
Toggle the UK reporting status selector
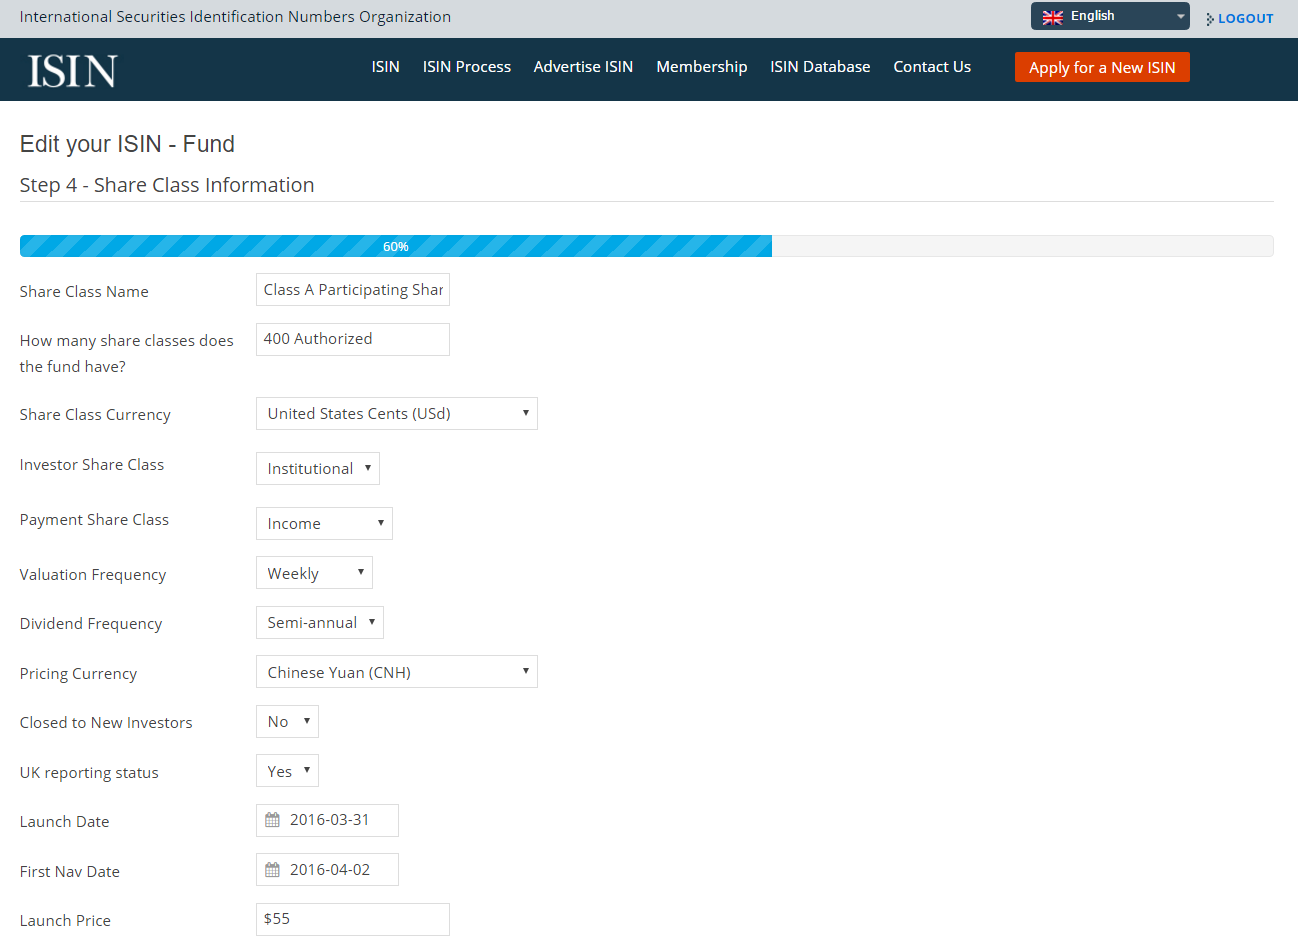(x=287, y=771)
